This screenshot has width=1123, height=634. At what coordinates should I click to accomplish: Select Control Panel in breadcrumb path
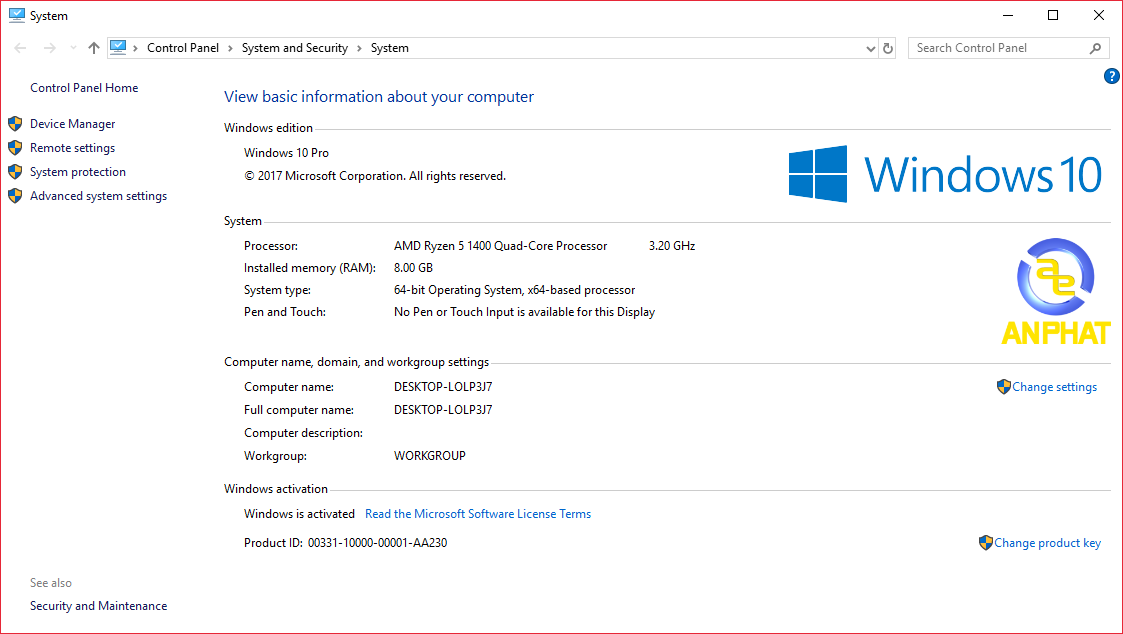tap(183, 48)
